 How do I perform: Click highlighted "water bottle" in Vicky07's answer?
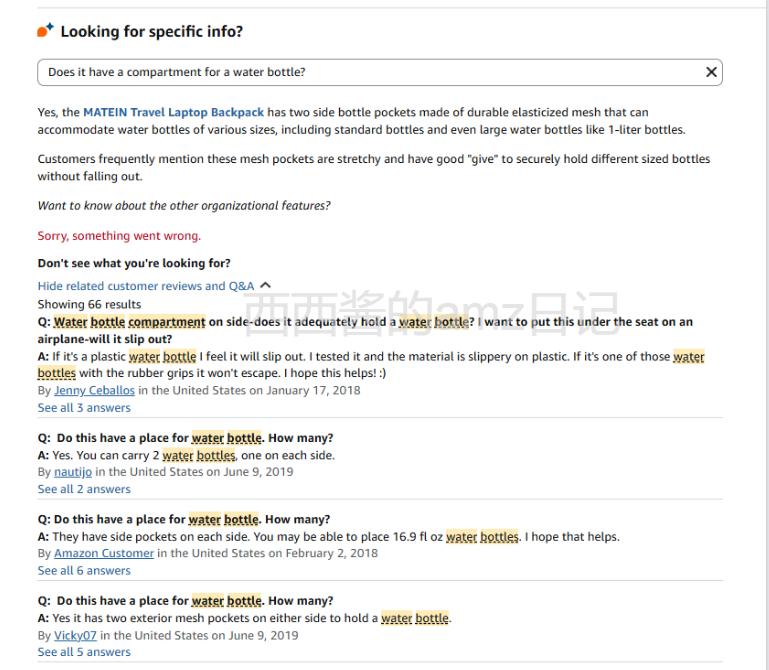point(415,618)
